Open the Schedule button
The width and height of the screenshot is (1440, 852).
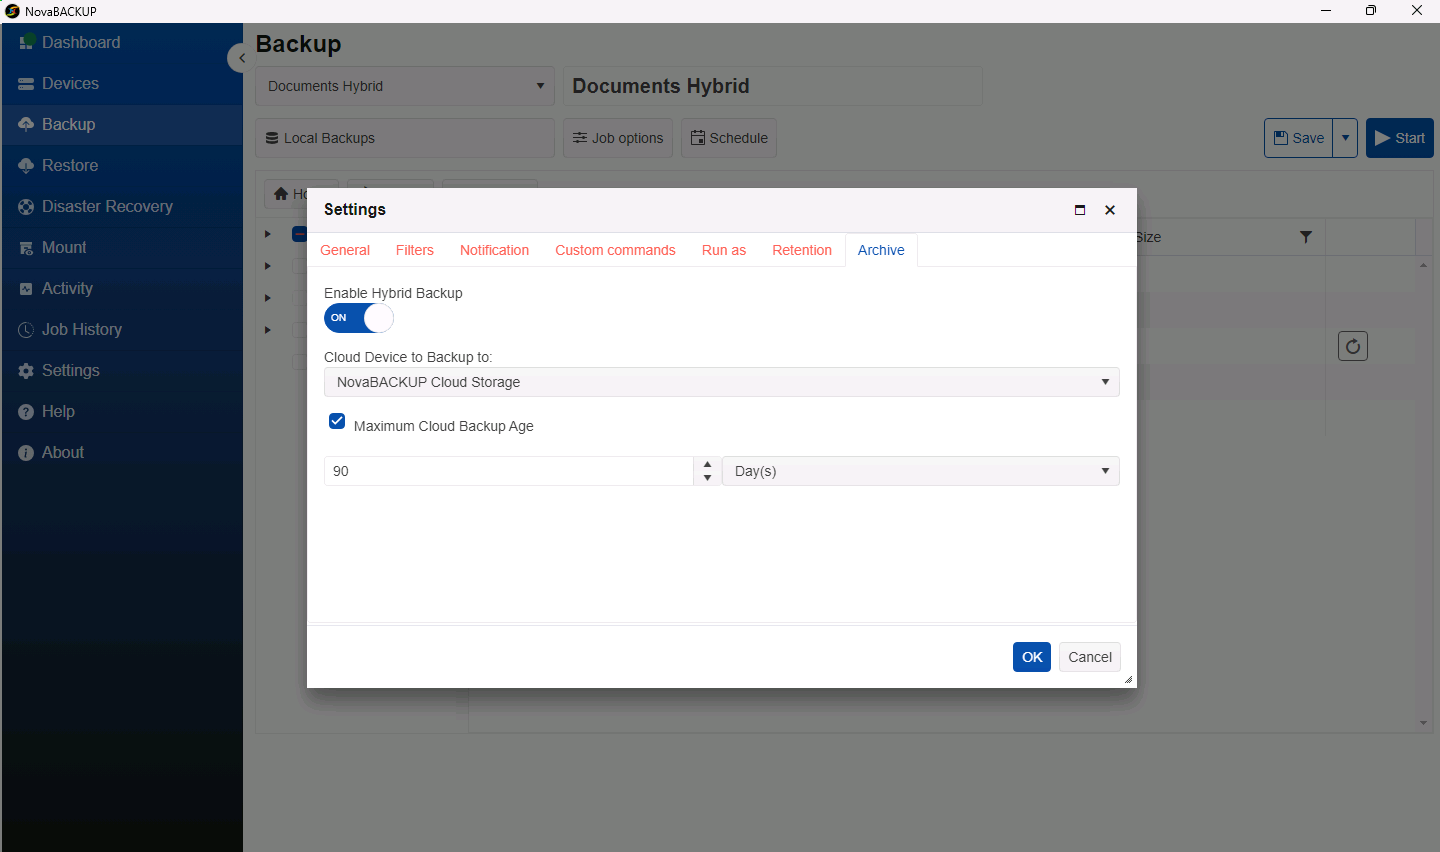coord(729,138)
